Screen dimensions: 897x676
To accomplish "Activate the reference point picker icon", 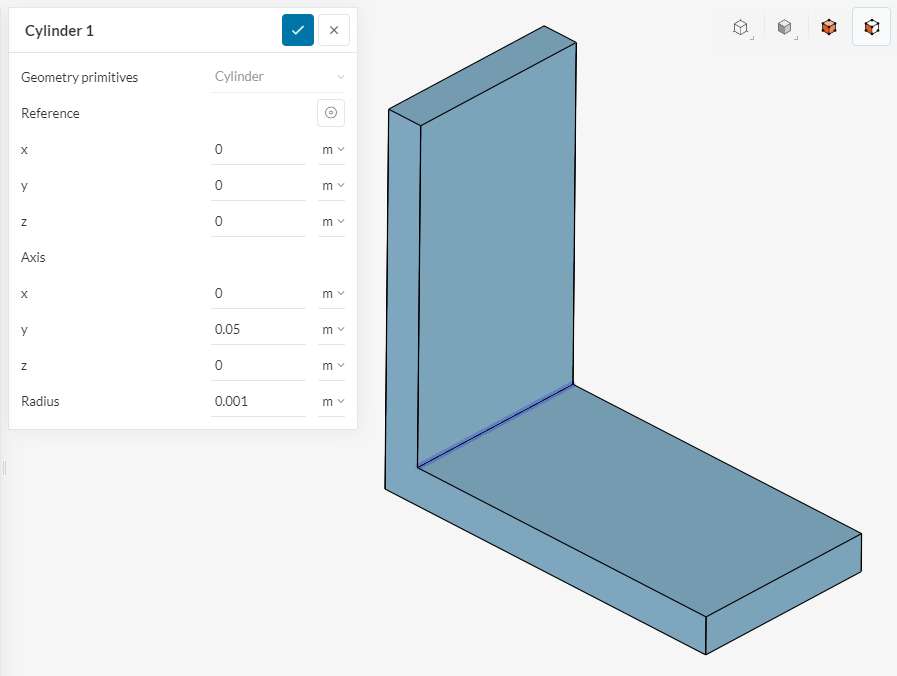I will point(331,113).
